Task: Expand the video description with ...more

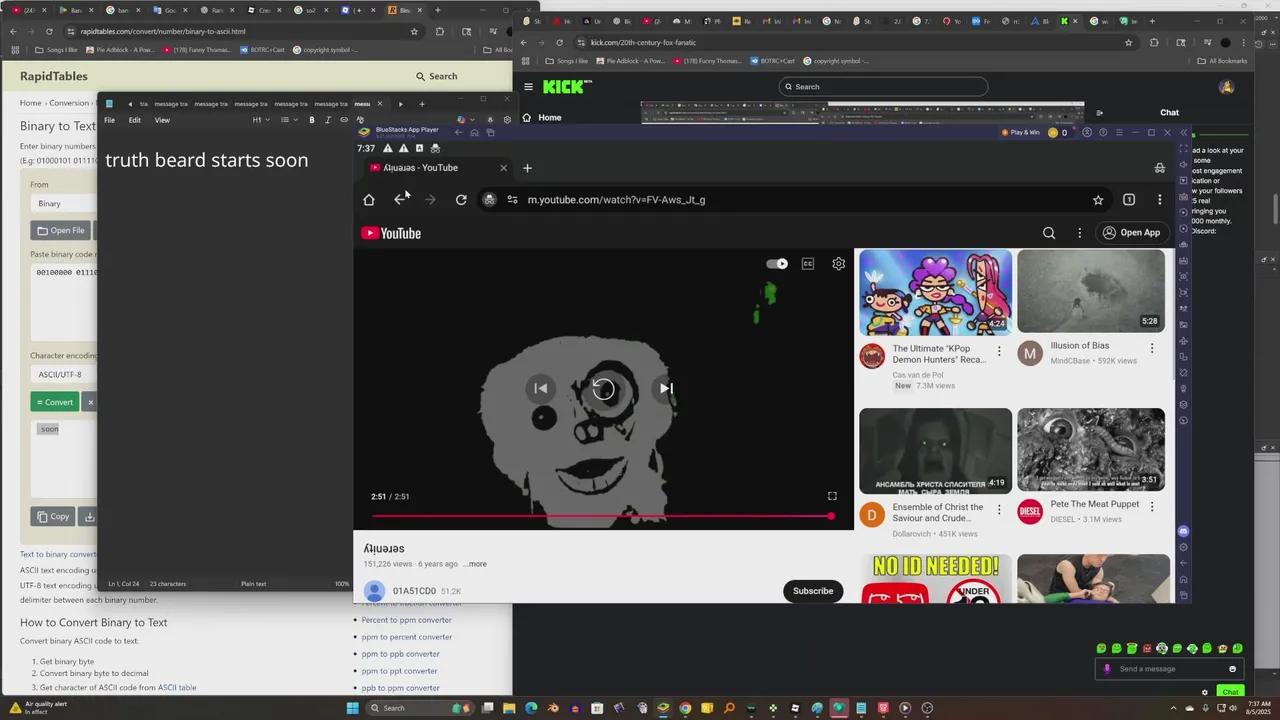Action: (475, 564)
